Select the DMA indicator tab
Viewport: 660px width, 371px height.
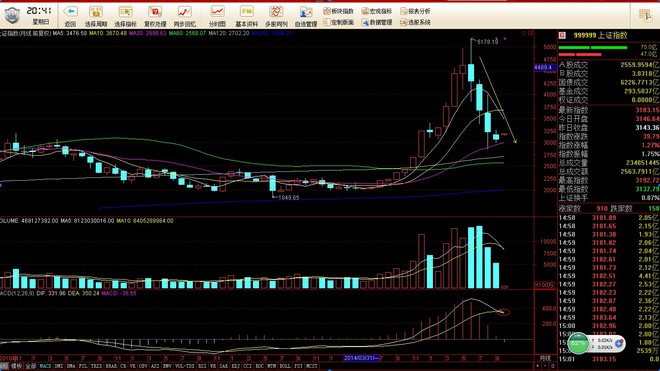(71, 366)
